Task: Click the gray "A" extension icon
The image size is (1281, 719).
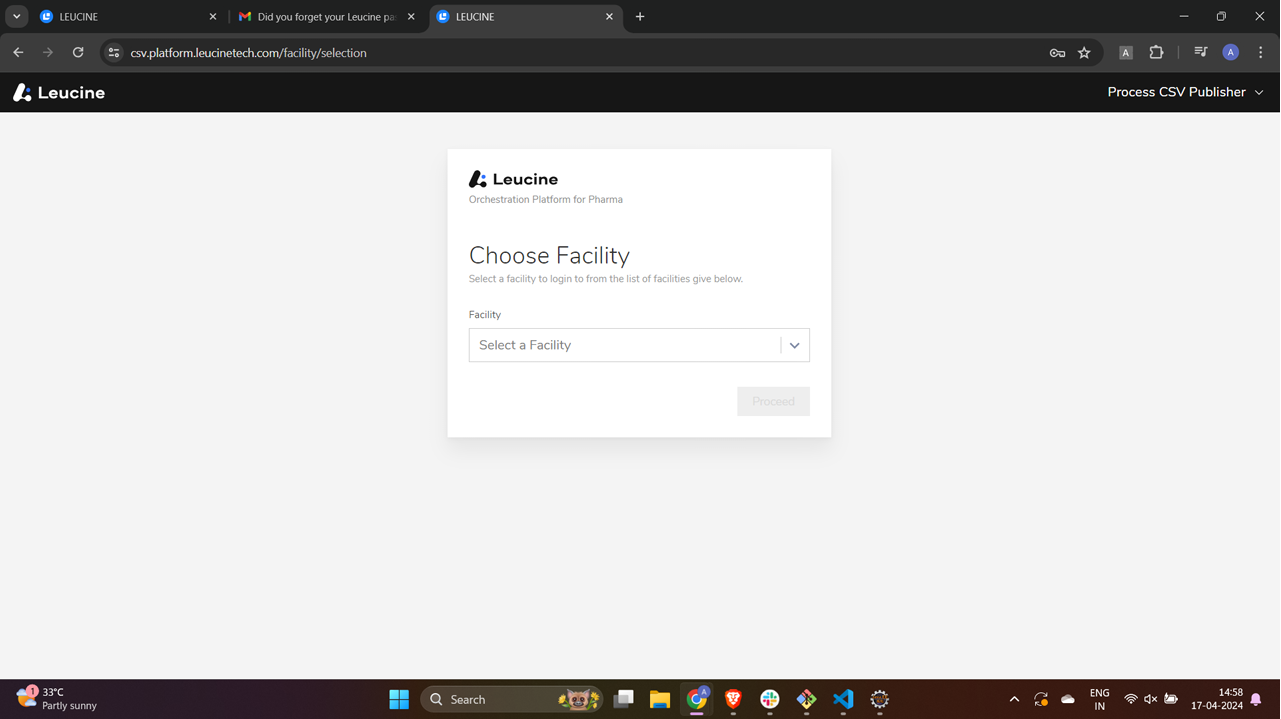Action: (1126, 53)
